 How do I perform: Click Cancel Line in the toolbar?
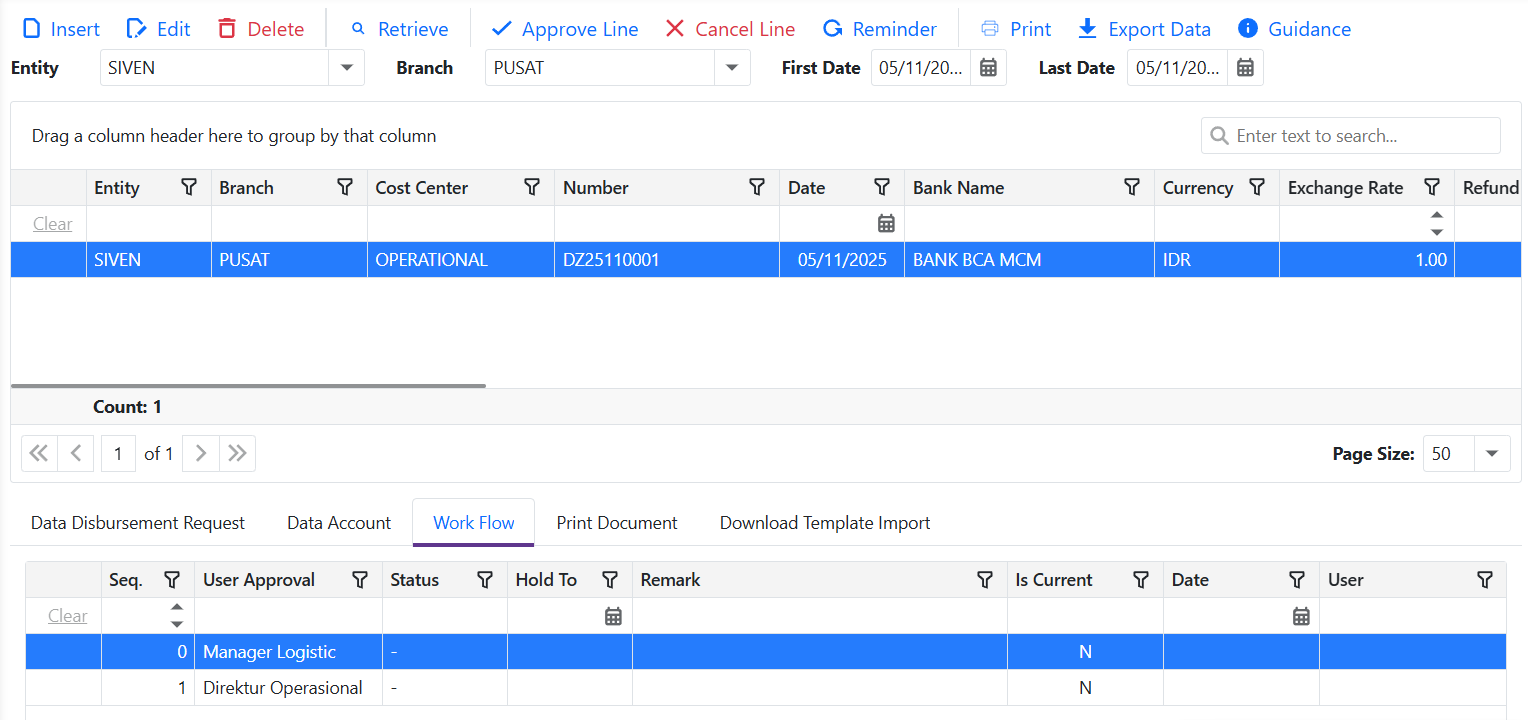coord(730,29)
